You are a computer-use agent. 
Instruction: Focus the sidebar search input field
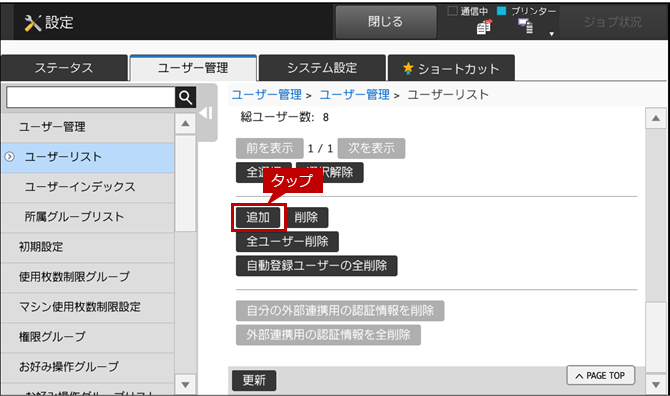click(x=91, y=97)
